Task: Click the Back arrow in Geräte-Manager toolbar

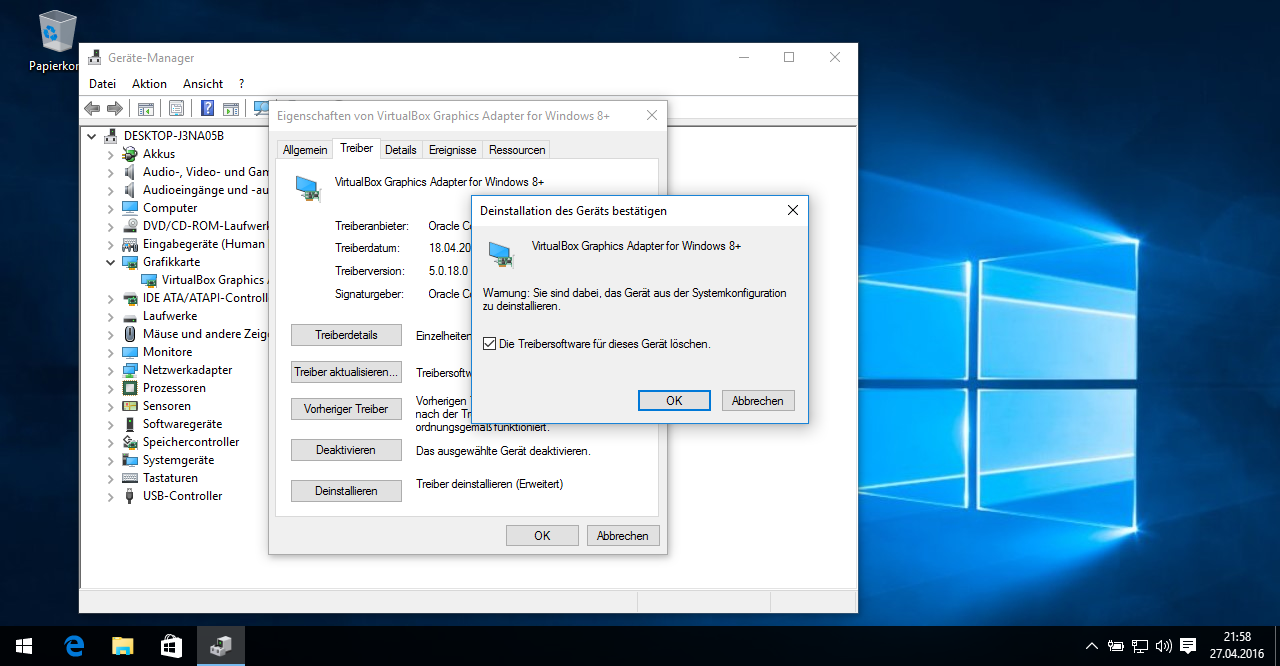Action: coord(92,109)
